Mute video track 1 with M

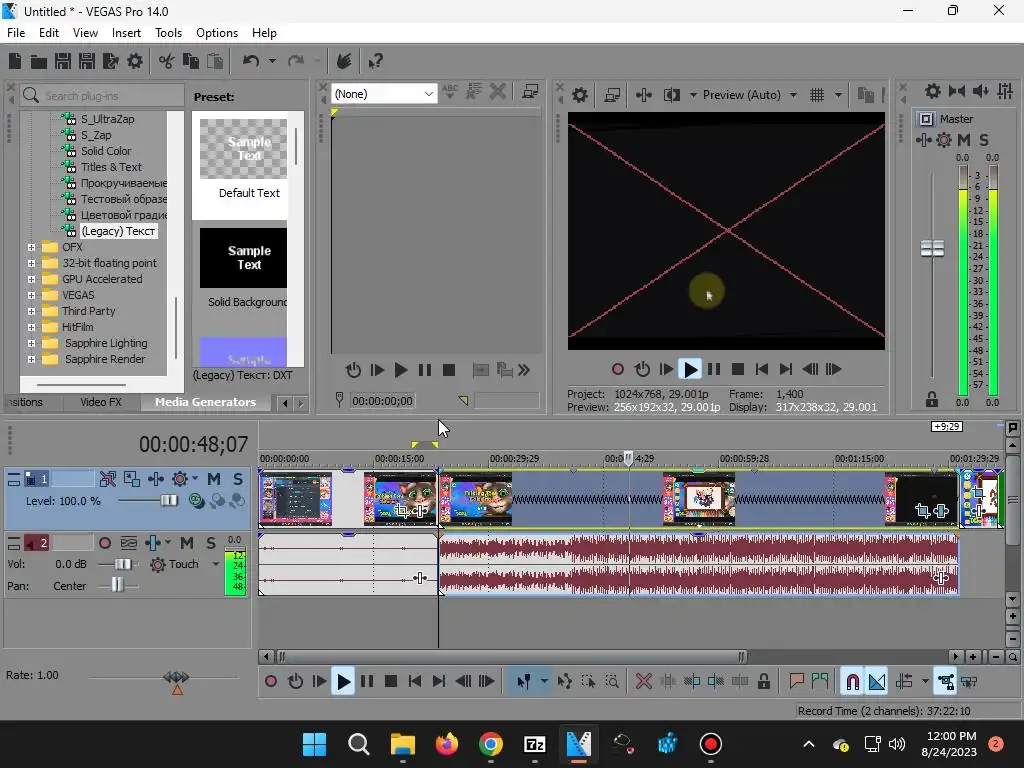(214, 479)
